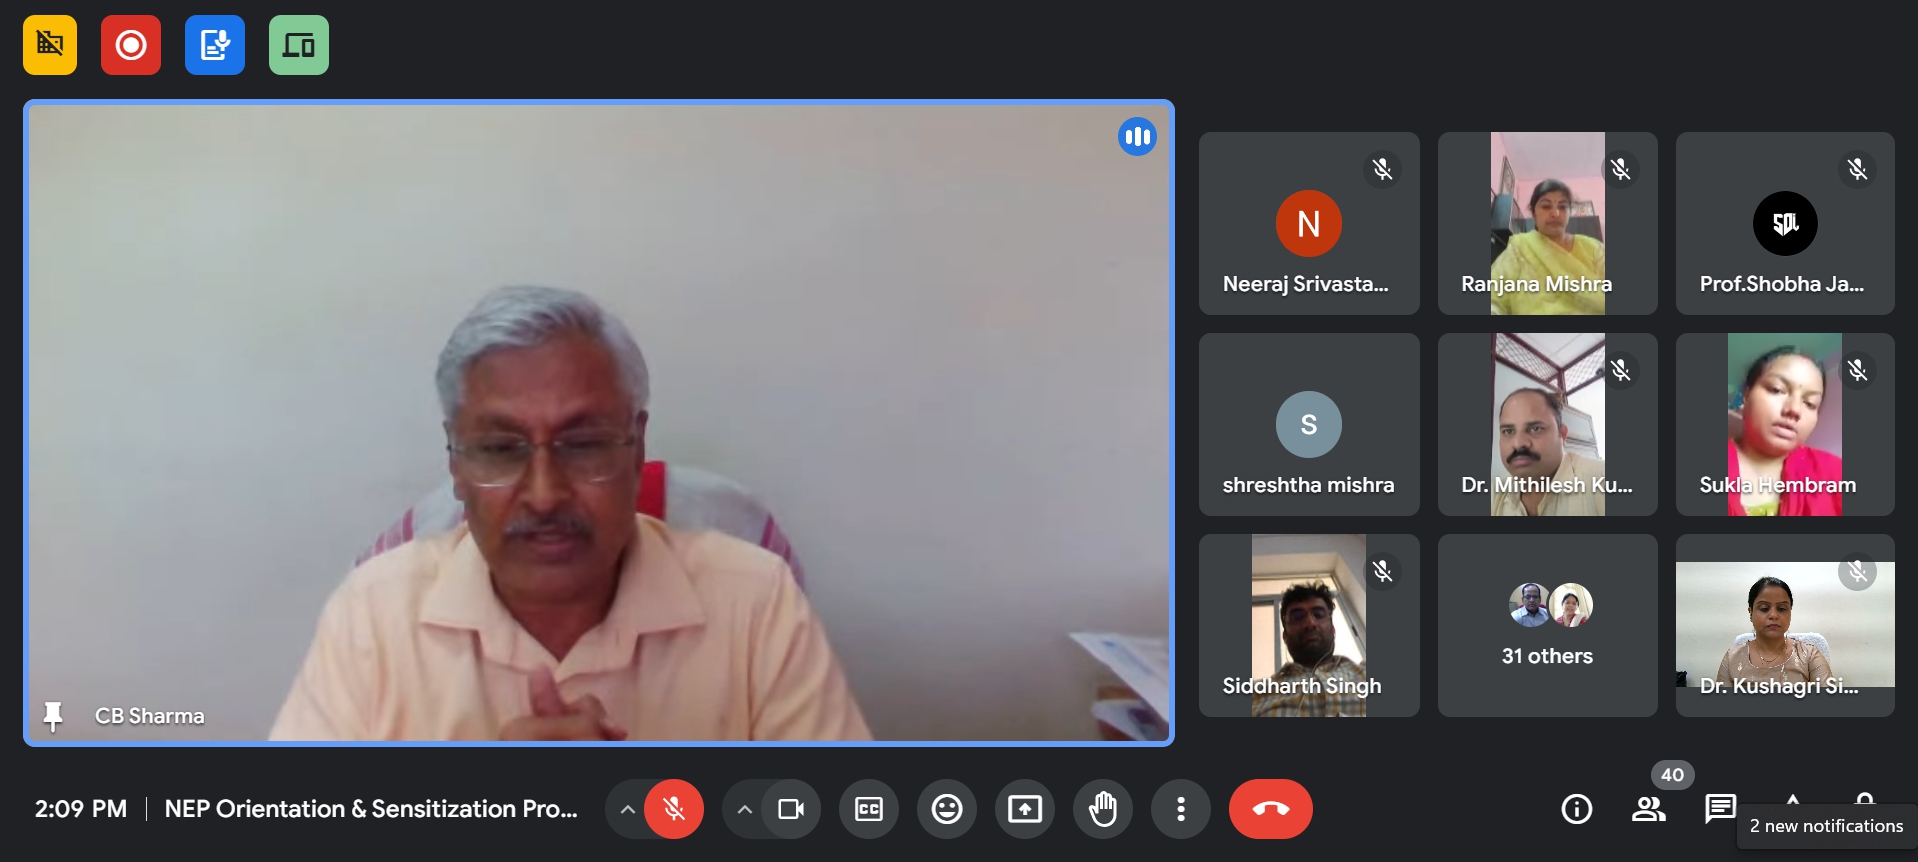
Task: Expand audio settings arrow beside microphone
Action: click(627, 809)
